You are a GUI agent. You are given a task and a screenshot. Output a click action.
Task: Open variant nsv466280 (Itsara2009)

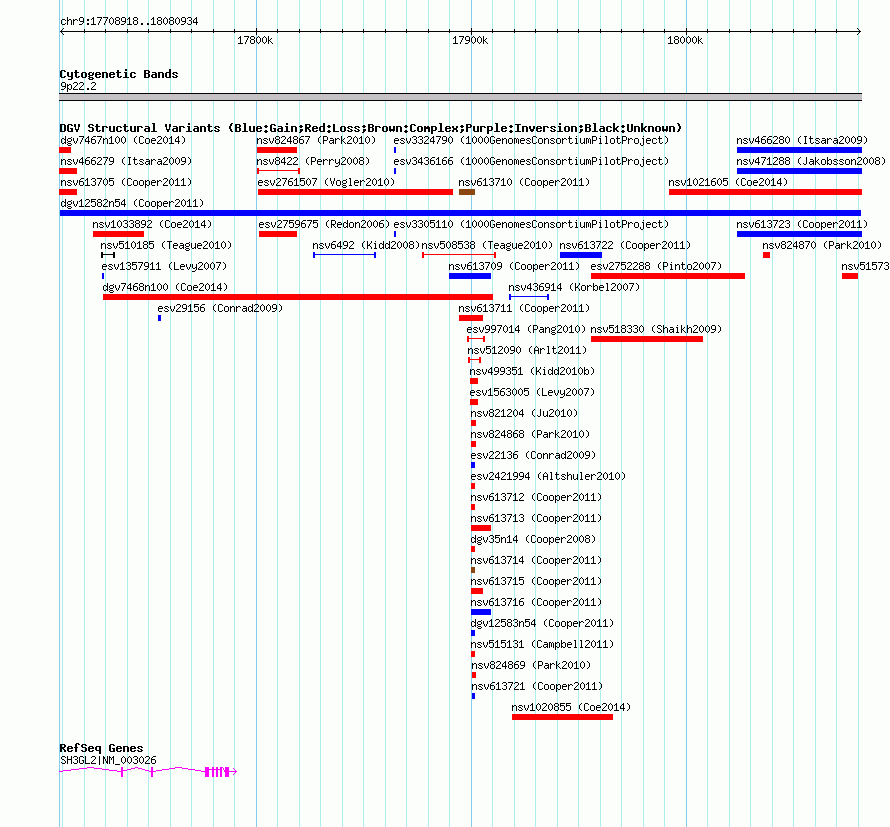tap(802, 140)
